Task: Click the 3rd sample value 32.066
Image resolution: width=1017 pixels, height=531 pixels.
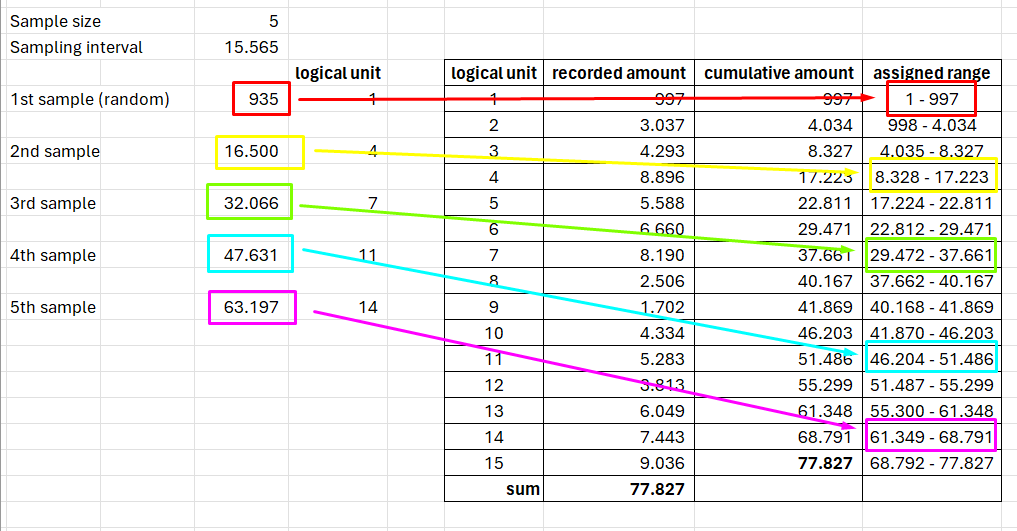Action: click(x=250, y=202)
